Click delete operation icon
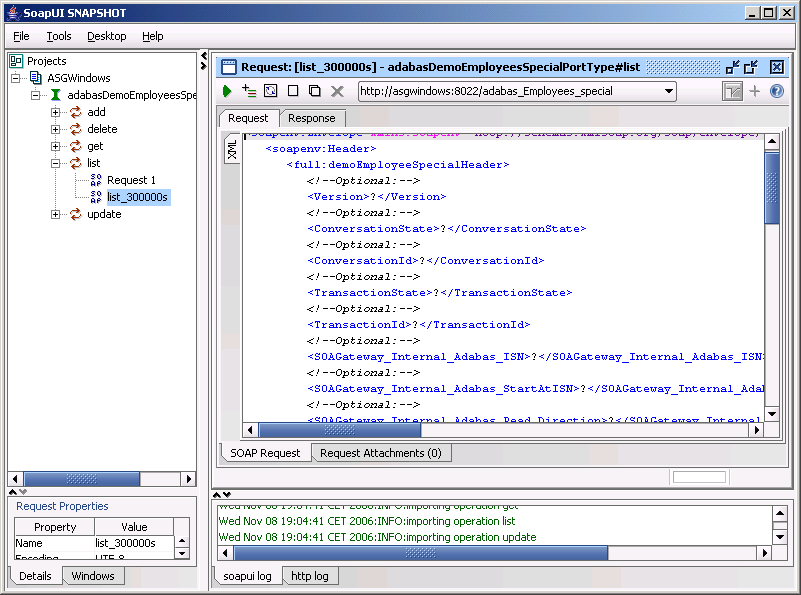Viewport: 801px width, 595px height. coord(76,129)
